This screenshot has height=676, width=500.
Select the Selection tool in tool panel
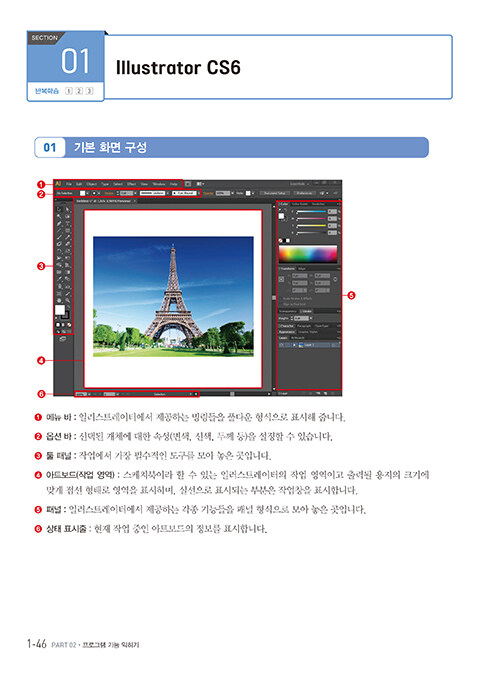(x=59, y=210)
